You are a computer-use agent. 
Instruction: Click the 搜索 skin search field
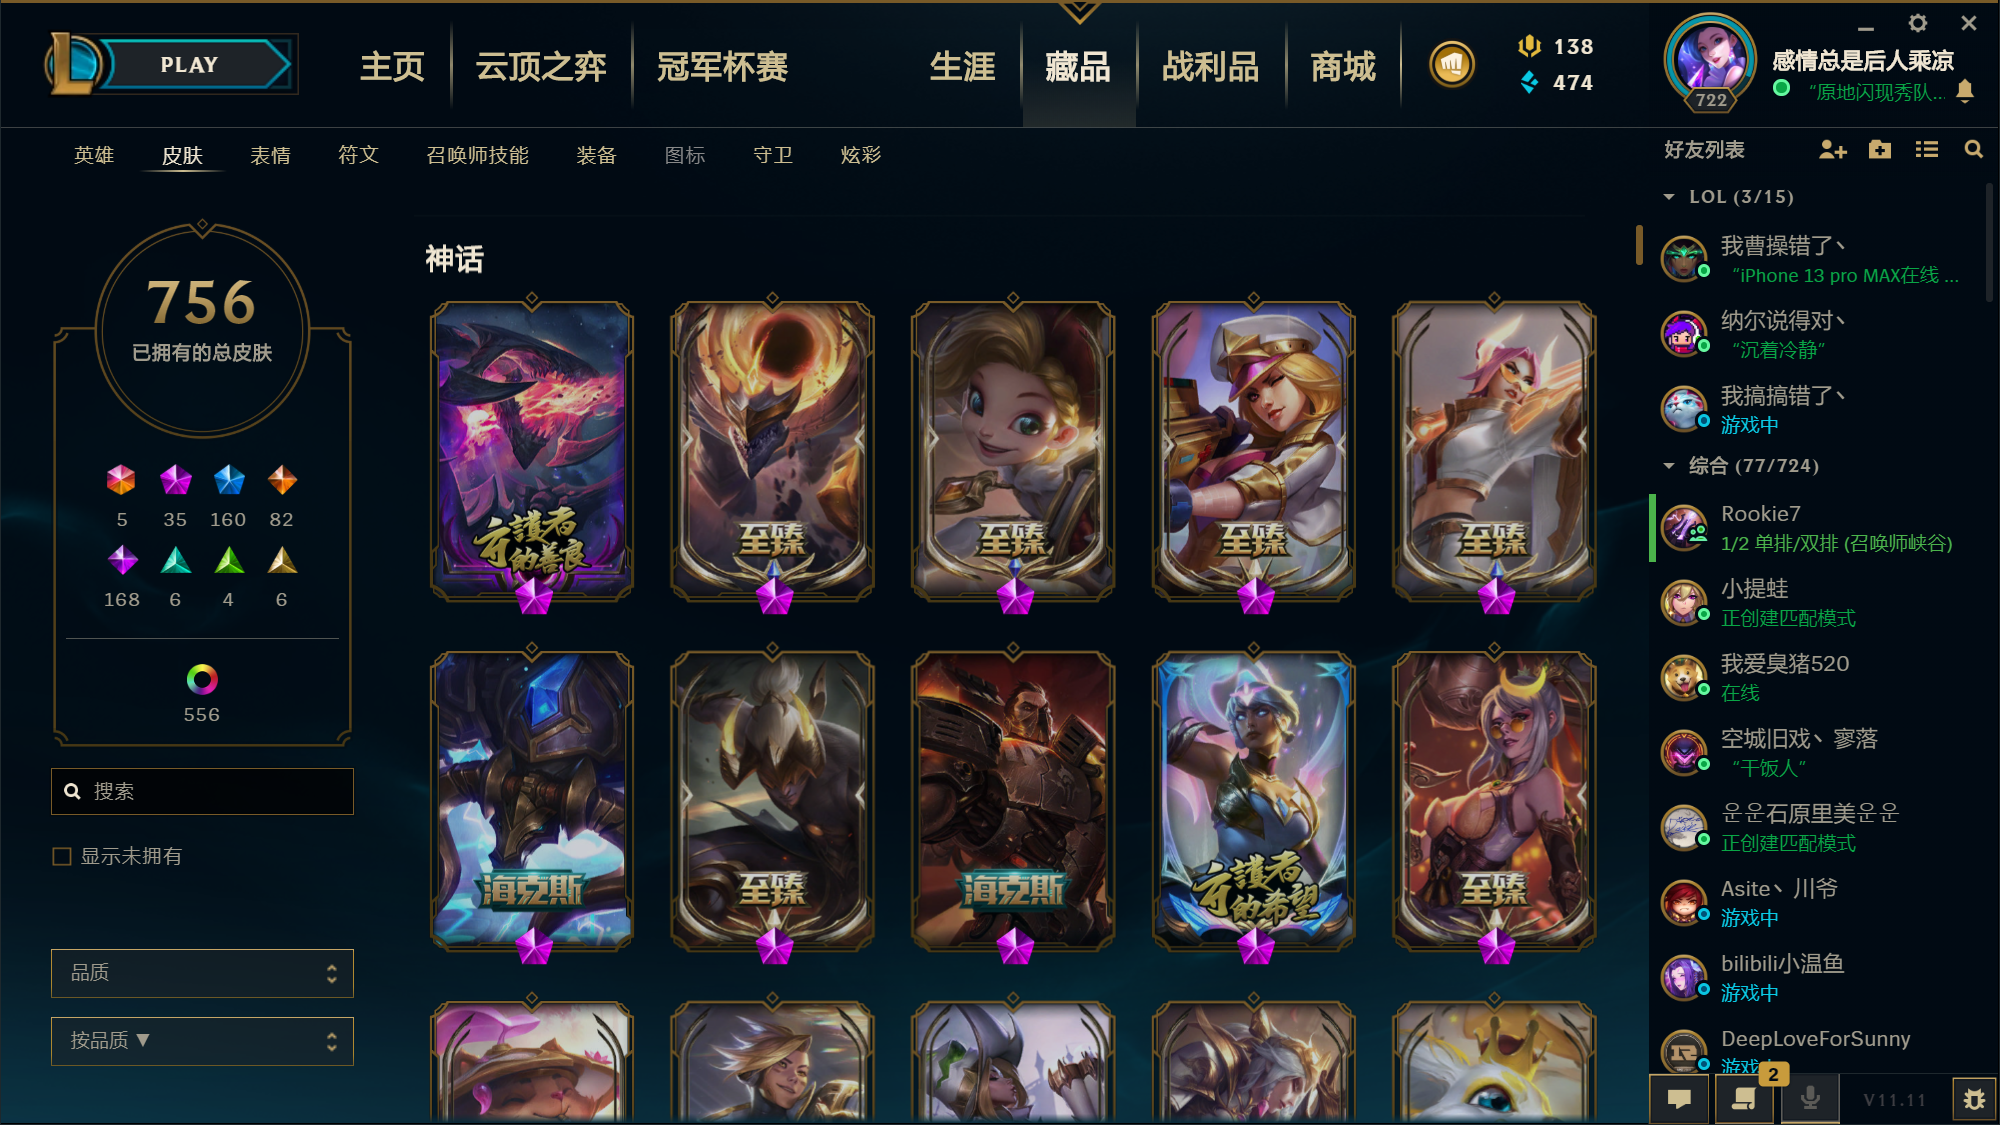click(202, 791)
